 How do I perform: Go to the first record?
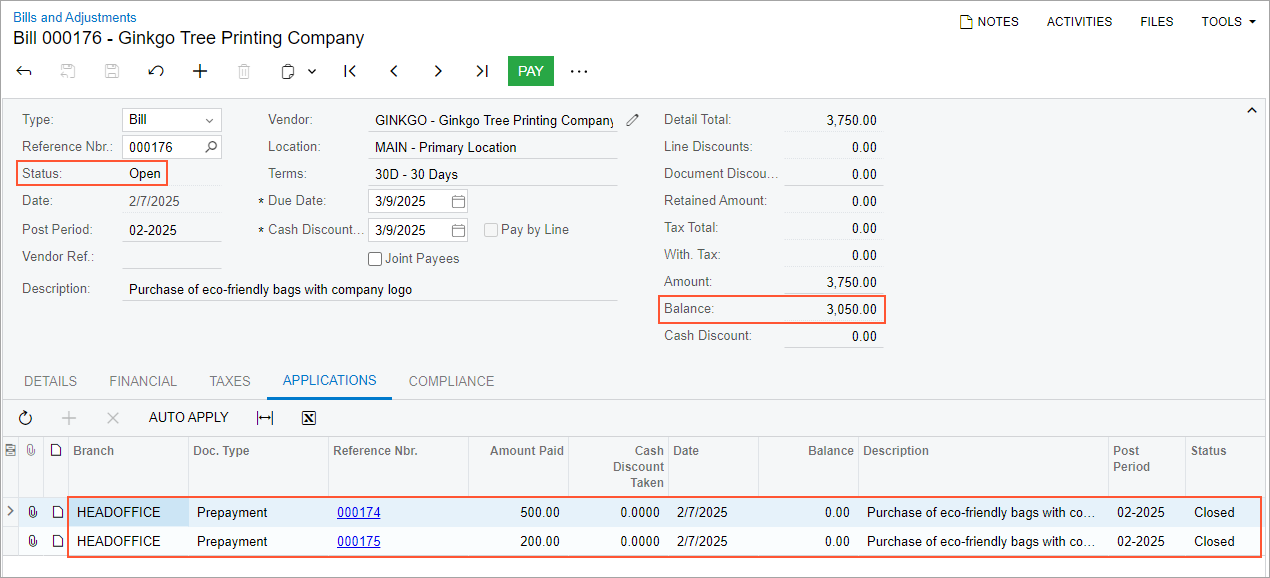tap(349, 71)
